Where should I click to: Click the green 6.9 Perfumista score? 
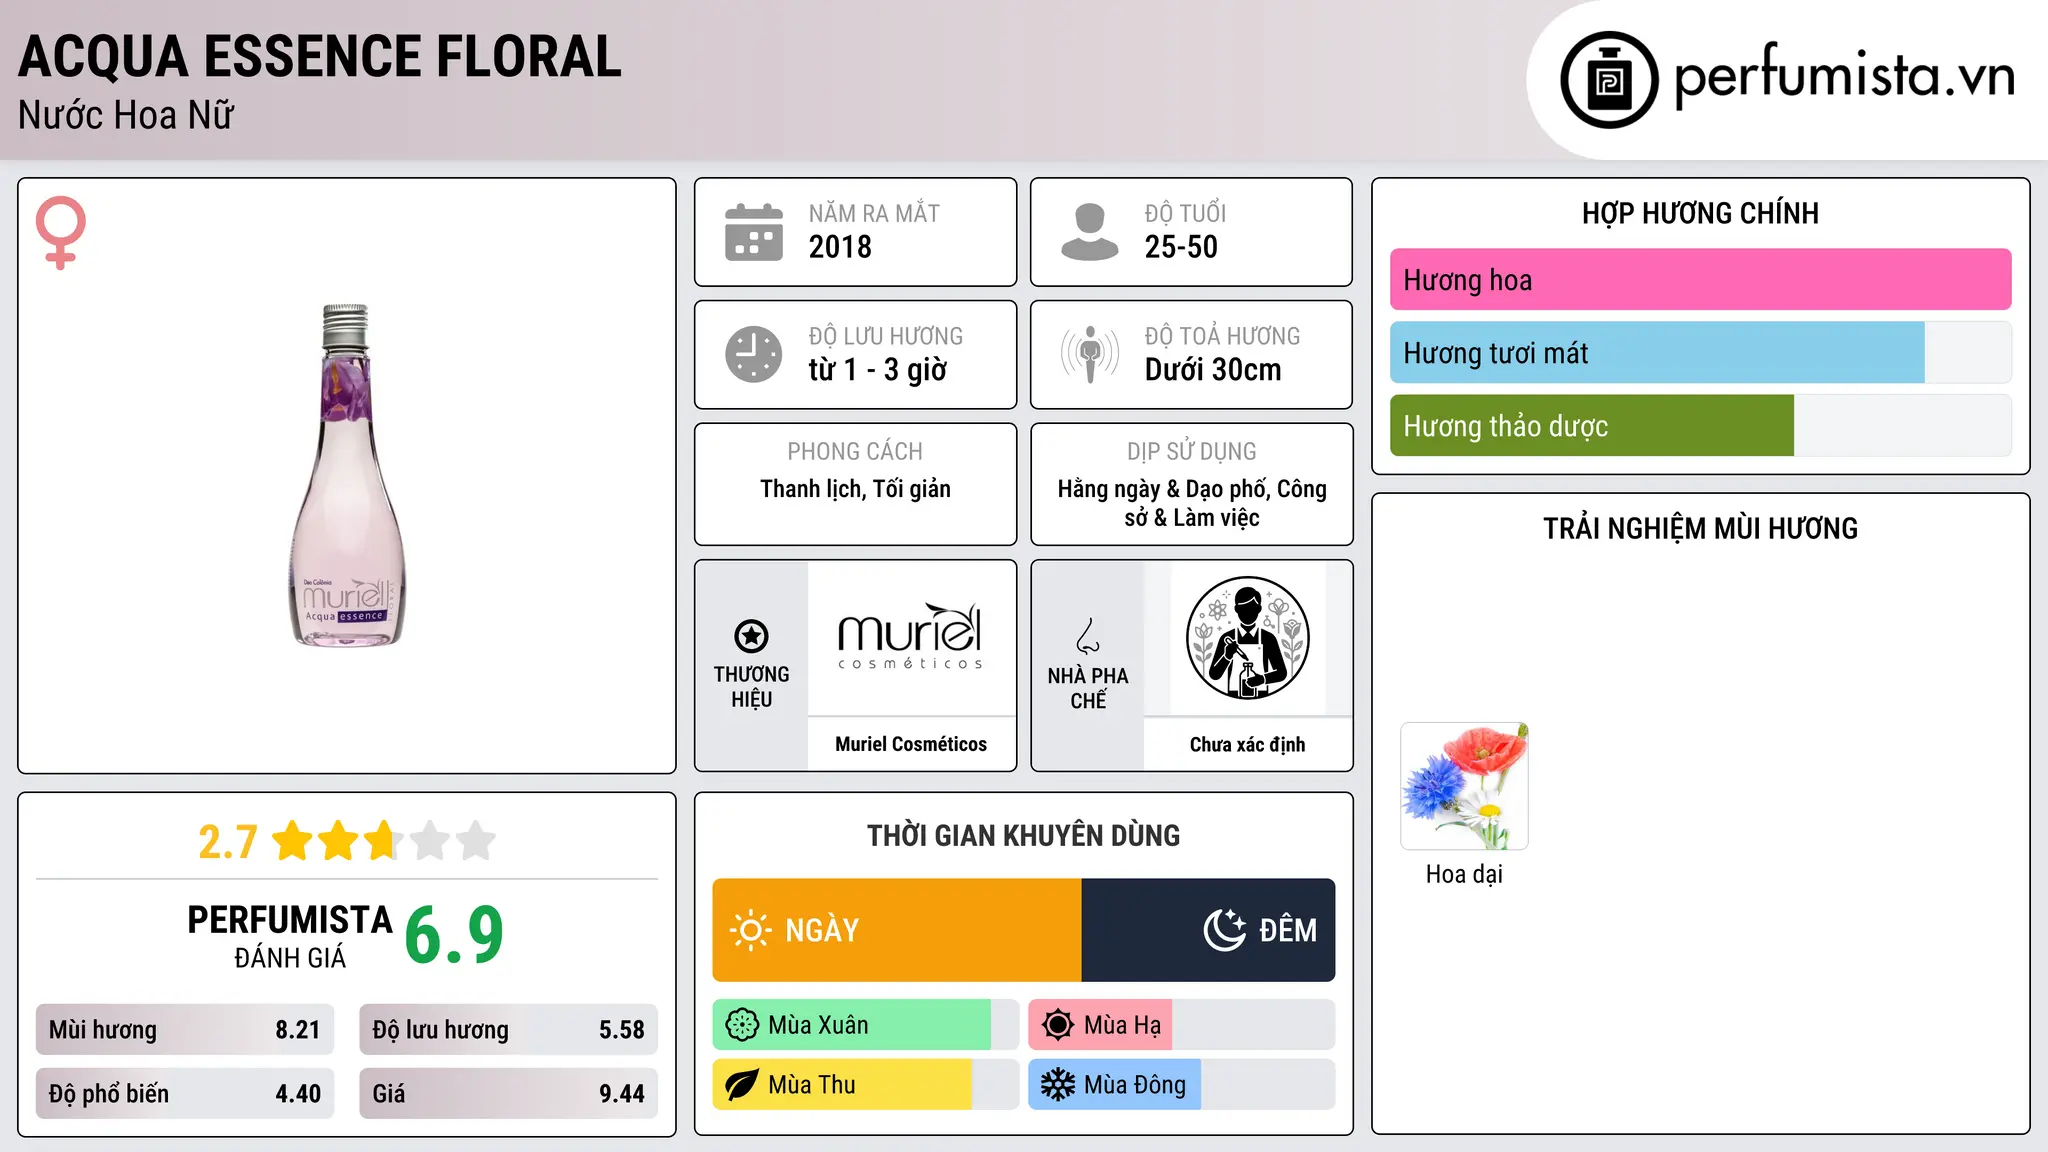454,935
